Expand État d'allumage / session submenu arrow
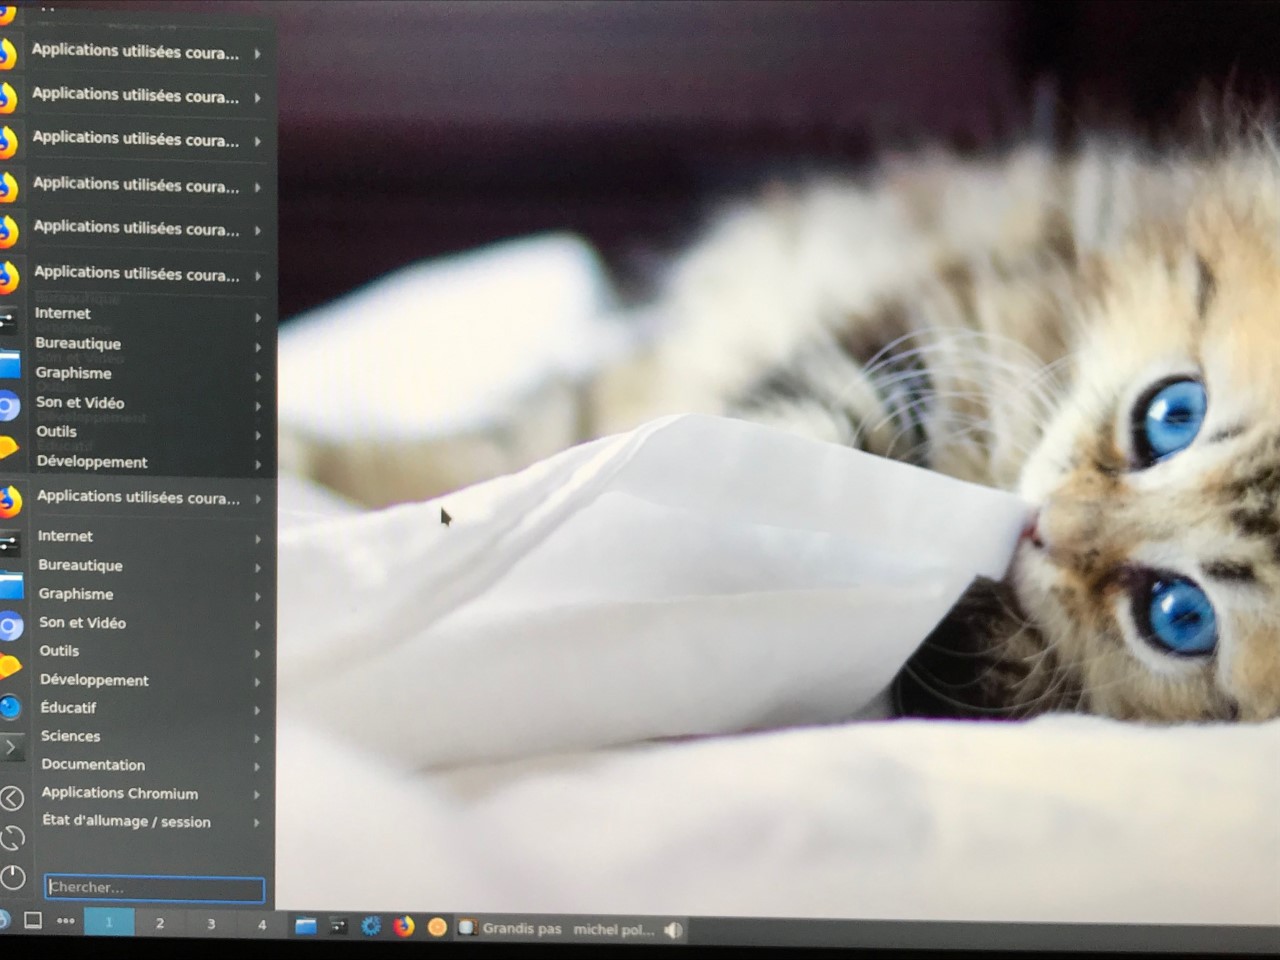 [x=257, y=823]
